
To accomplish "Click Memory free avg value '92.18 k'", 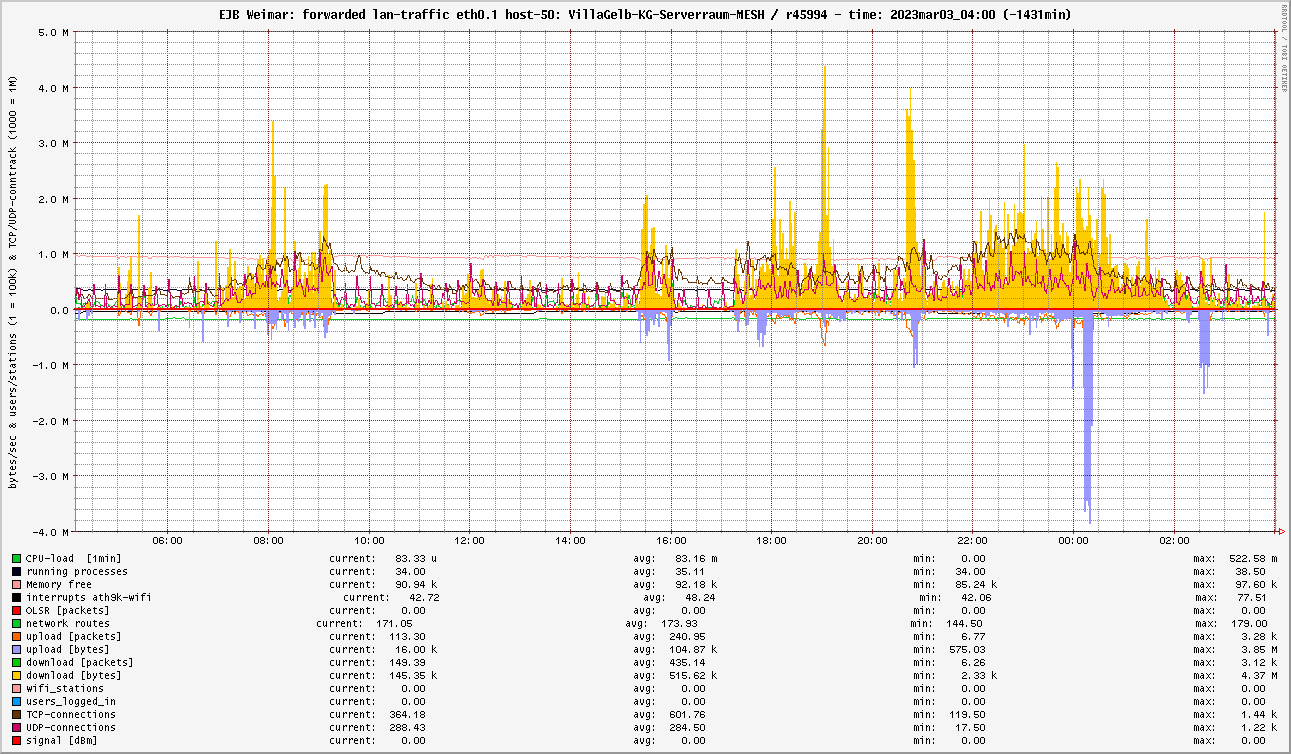I will (696, 584).
